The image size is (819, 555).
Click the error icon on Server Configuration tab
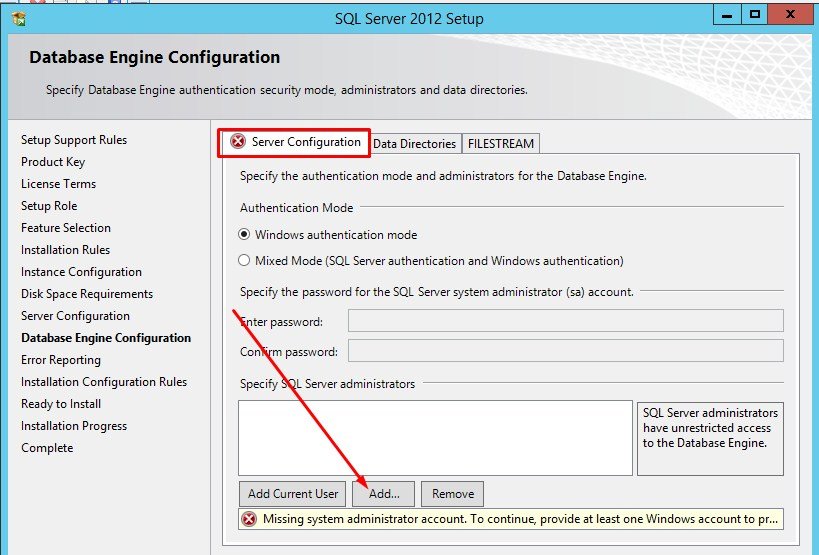(x=238, y=141)
